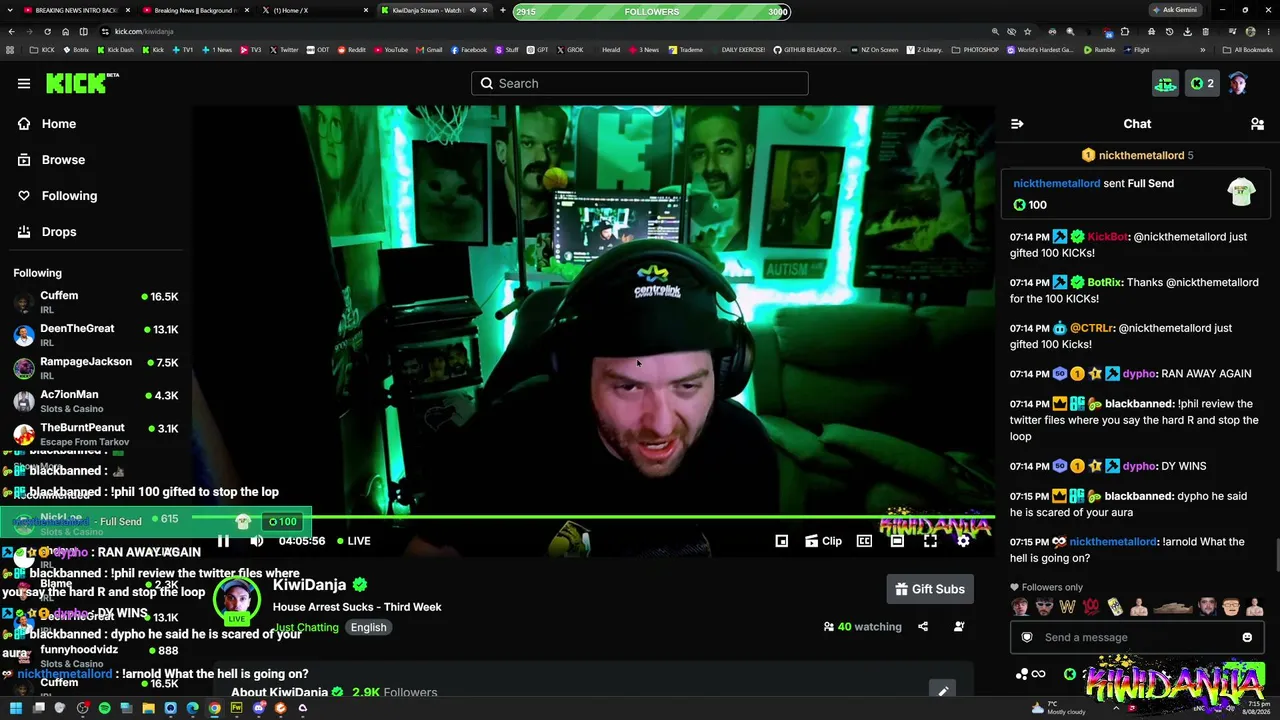Open the profile avatar menu
This screenshot has width=1280, height=720.
(1238, 84)
